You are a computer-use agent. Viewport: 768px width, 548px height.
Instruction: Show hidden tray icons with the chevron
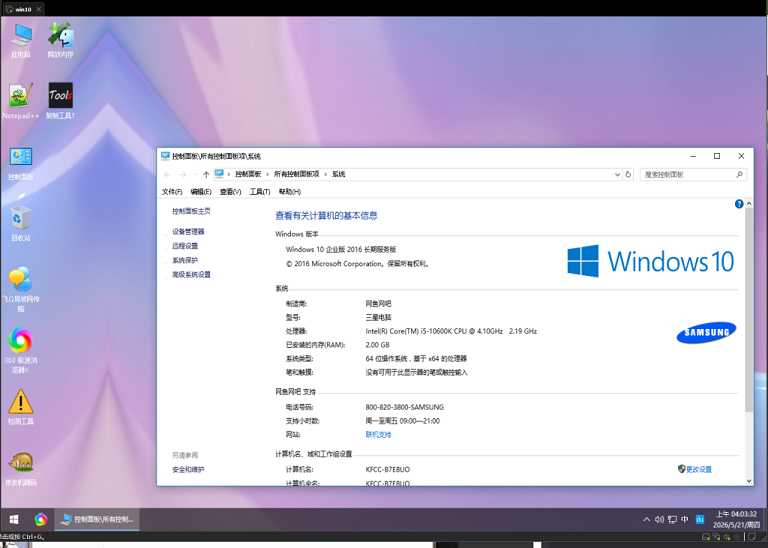647,519
